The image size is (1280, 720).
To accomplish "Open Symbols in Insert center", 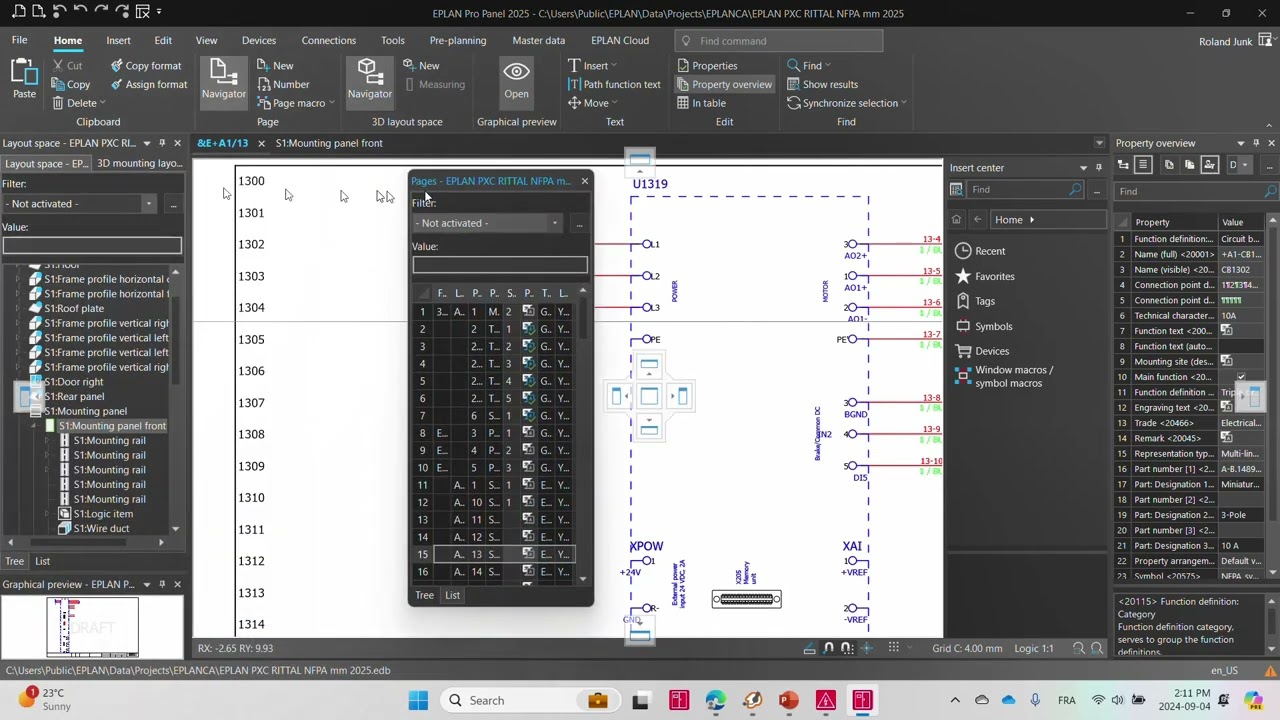I will pyautogui.click(x=984, y=326).
